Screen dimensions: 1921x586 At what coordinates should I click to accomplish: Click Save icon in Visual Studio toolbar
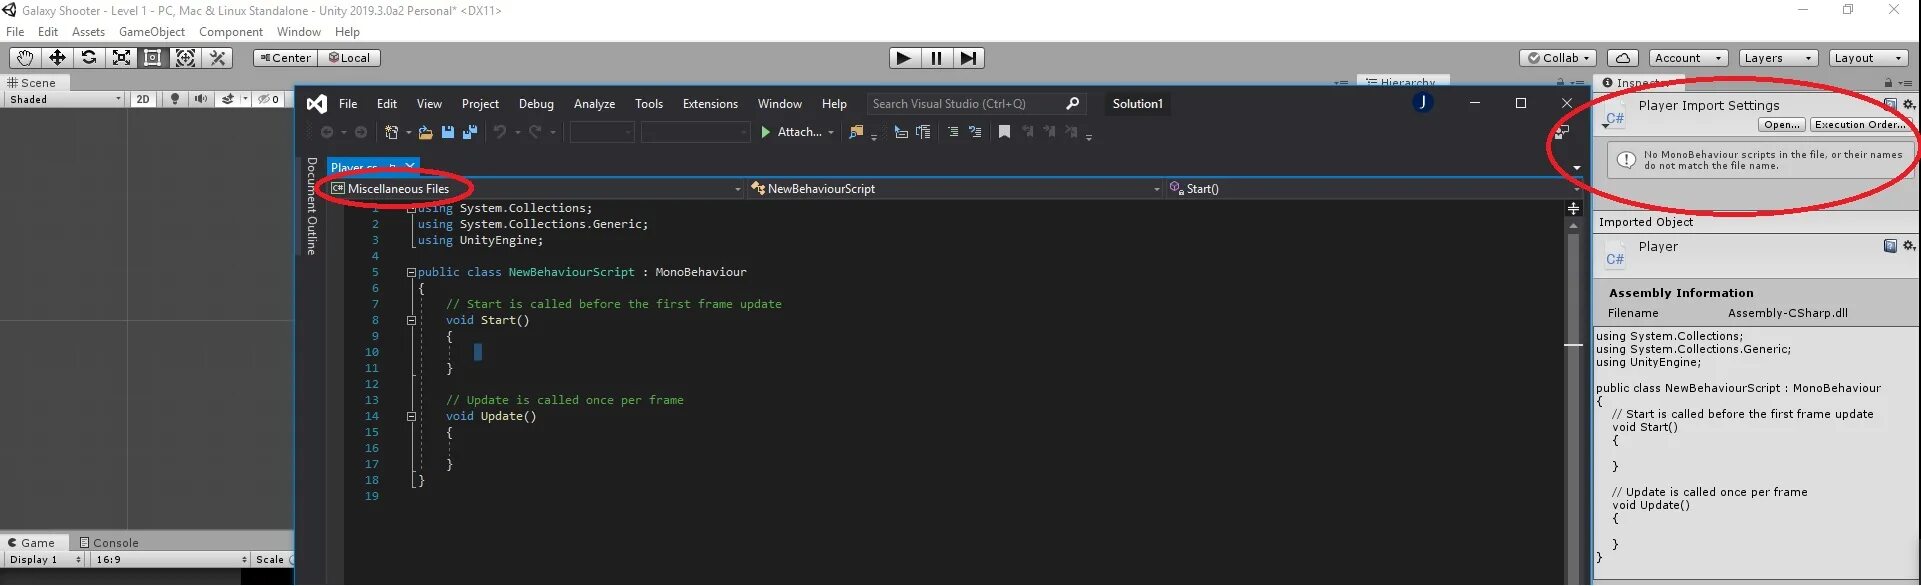pyautogui.click(x=448, y=132)
